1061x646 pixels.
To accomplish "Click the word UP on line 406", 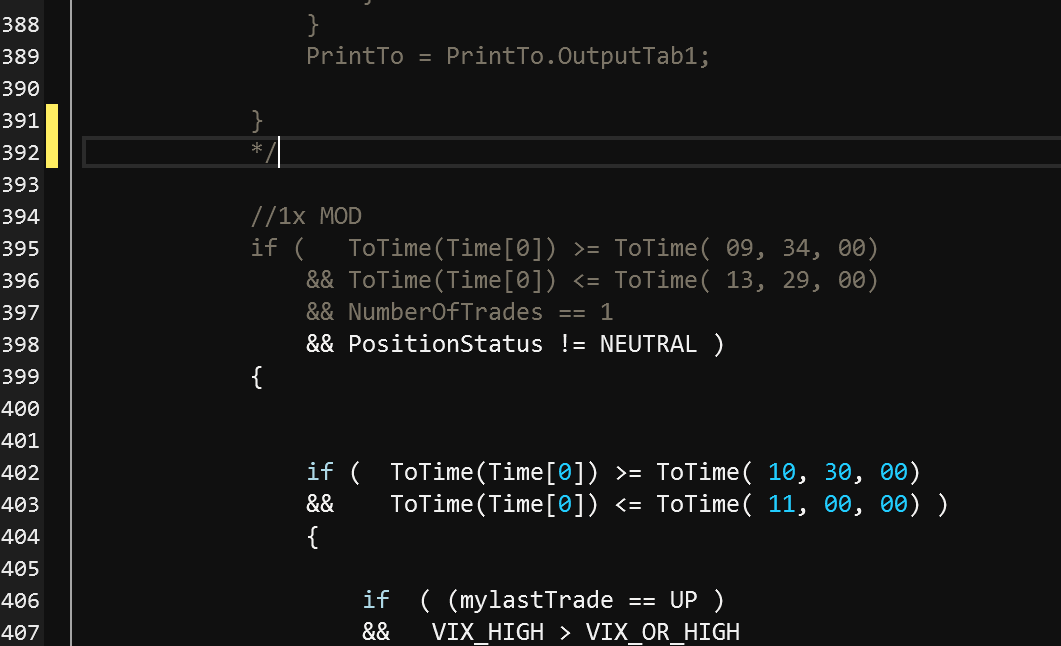I will point(683,600).
